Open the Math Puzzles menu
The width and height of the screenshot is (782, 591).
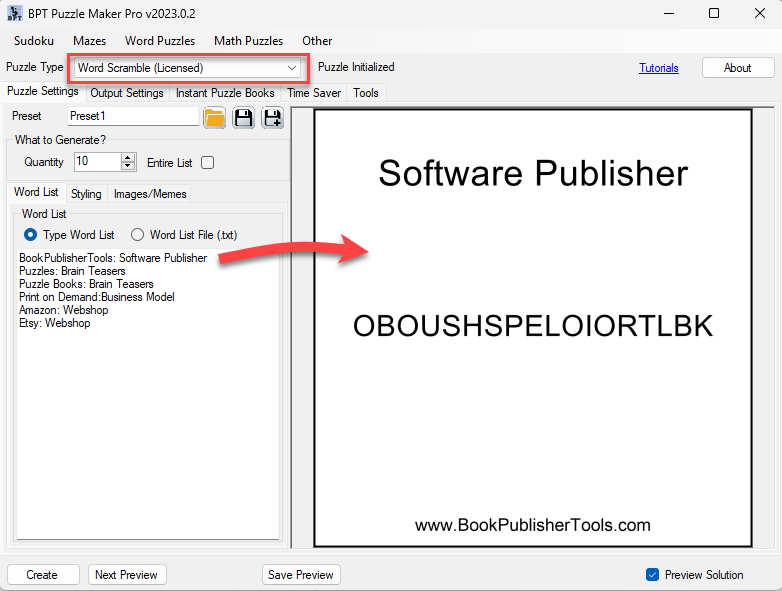pyautogui.click(x=248, y=41)
